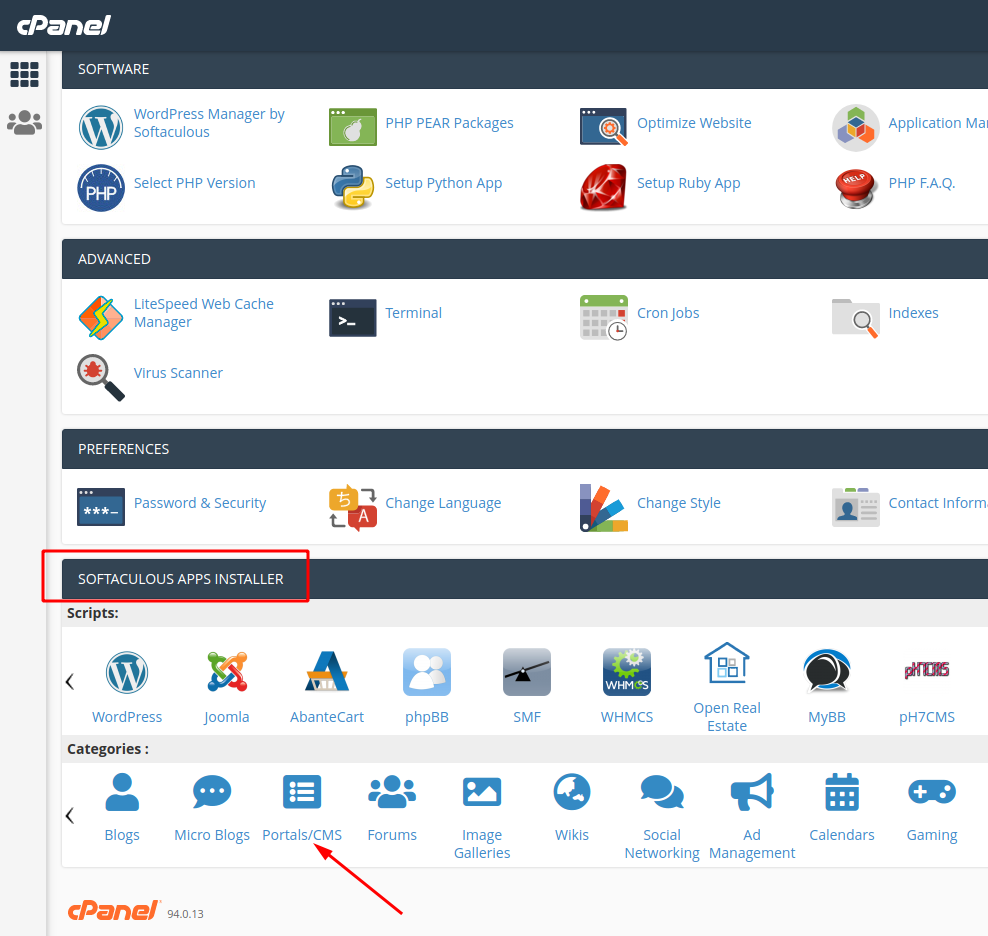Select the Forums category icon
This screenshot has height=936, width=988.
392,792
